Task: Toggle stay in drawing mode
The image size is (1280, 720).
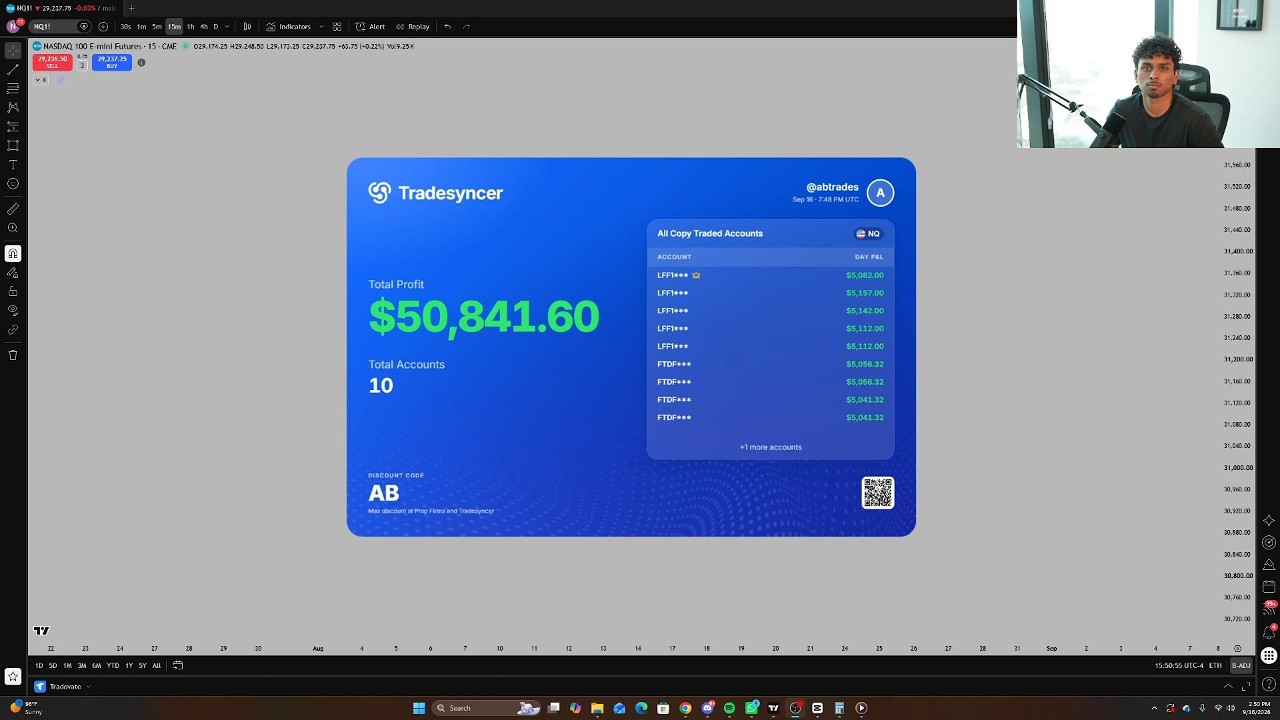Action: pyautogui.click(x=13, y=272)
